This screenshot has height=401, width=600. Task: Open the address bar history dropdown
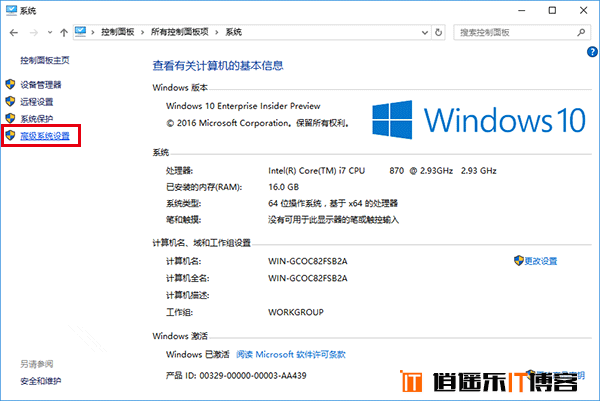pyautogui.click(x=425, y=33)
